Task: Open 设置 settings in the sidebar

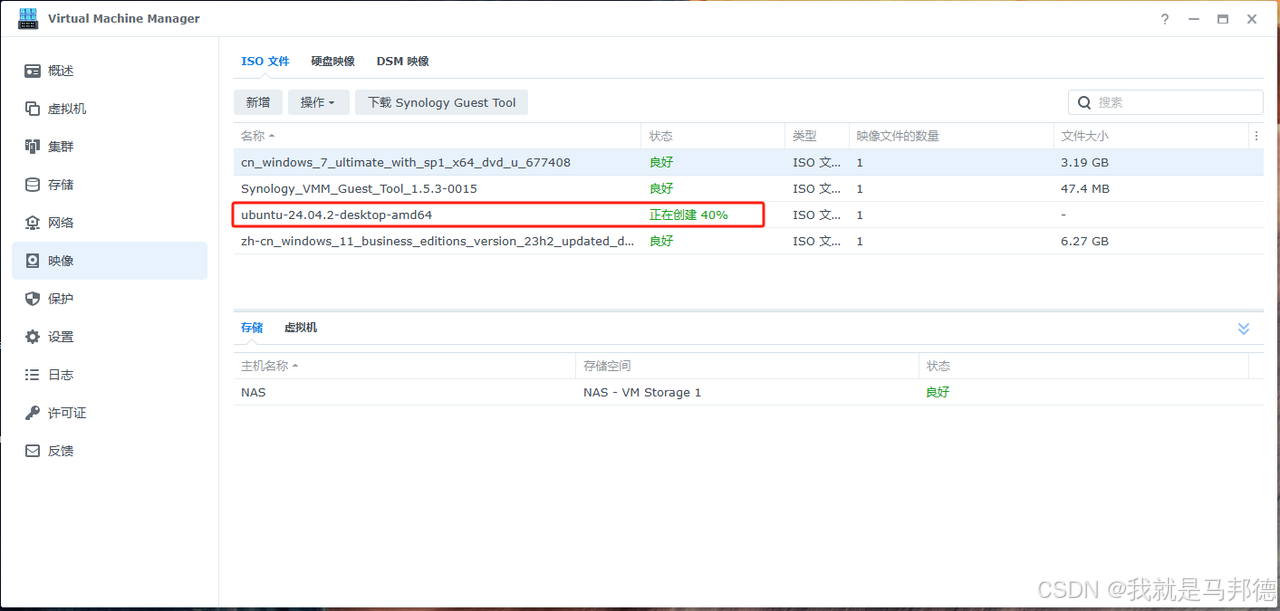Action: (x=110, y=337)
